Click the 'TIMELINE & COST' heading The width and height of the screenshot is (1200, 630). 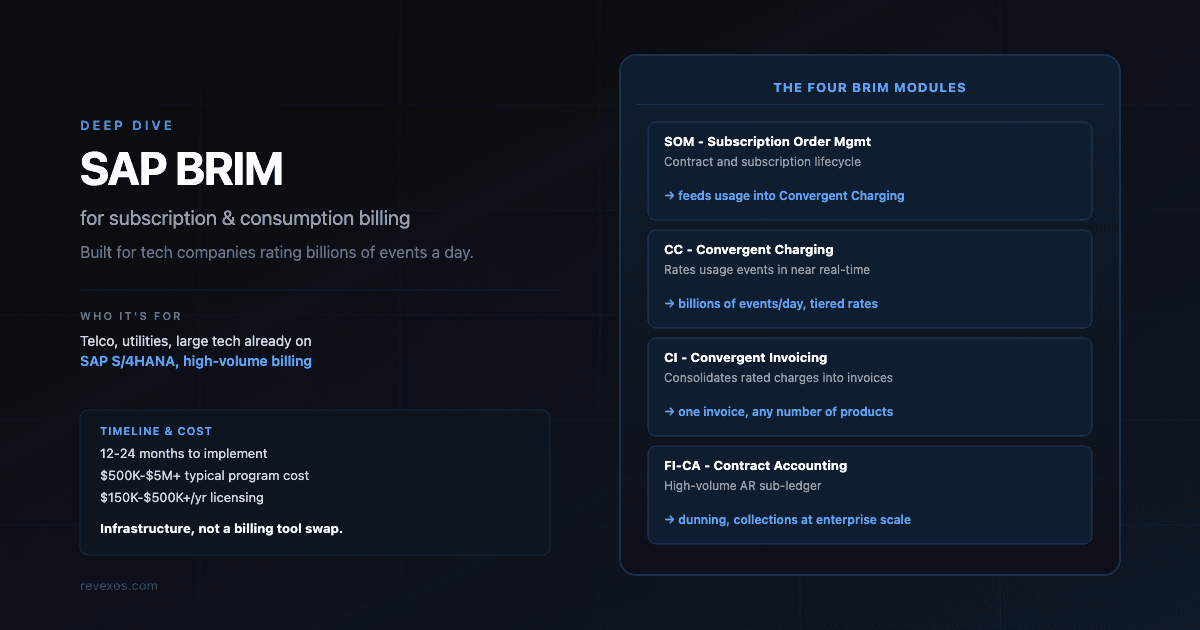156,431
